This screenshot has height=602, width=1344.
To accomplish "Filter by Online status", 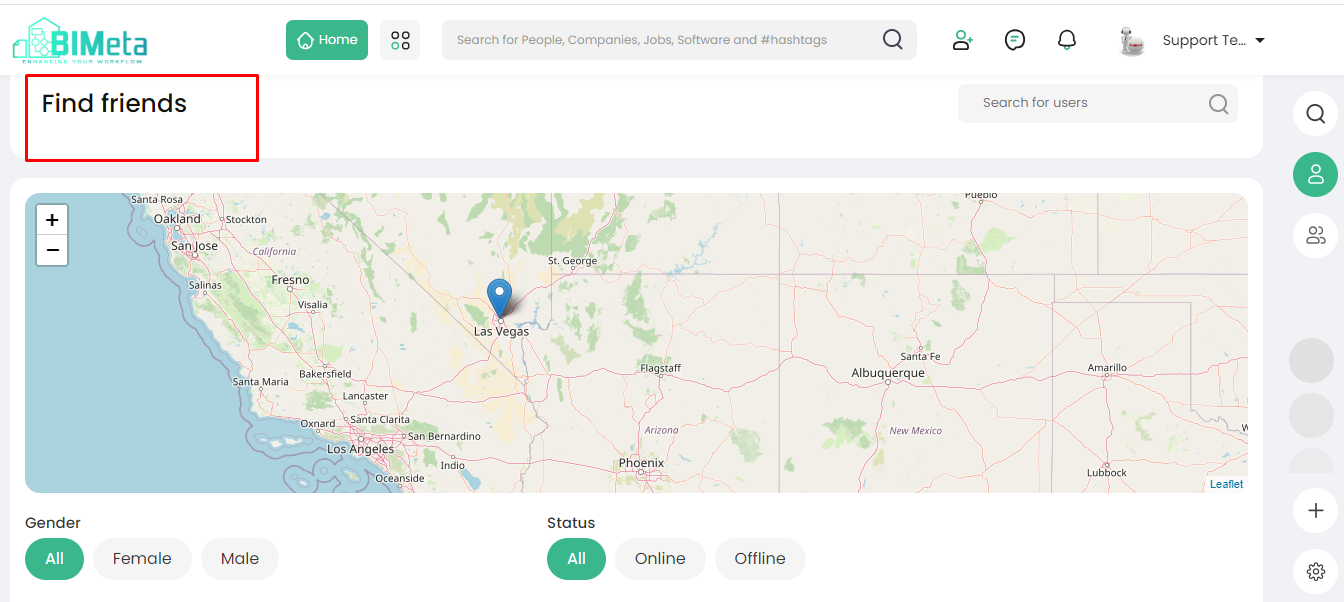I will tap(660, 559).
